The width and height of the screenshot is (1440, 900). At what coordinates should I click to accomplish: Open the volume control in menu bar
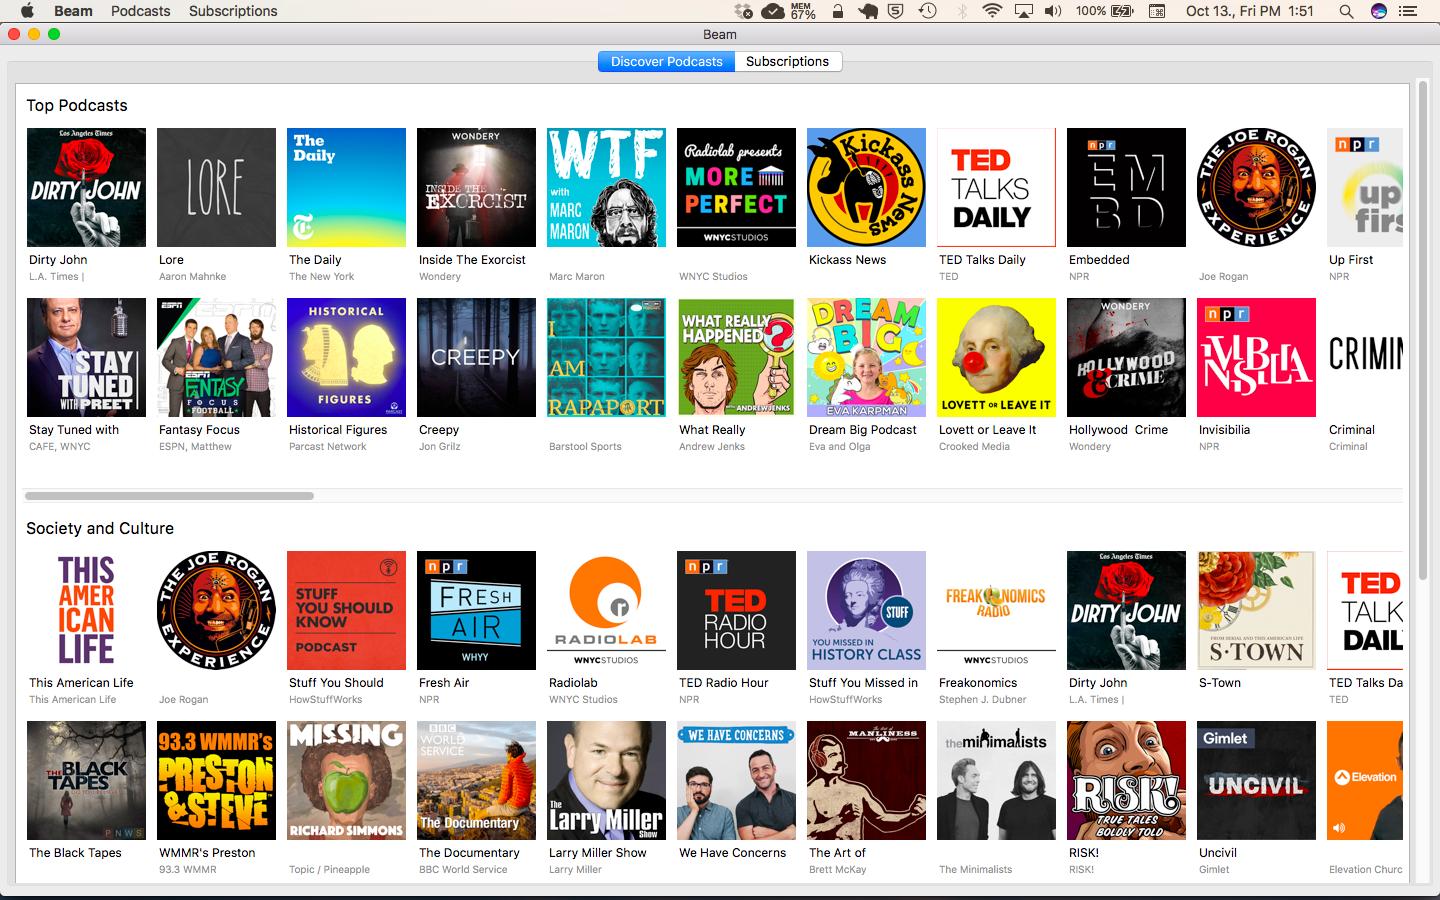pos(1053,11)
